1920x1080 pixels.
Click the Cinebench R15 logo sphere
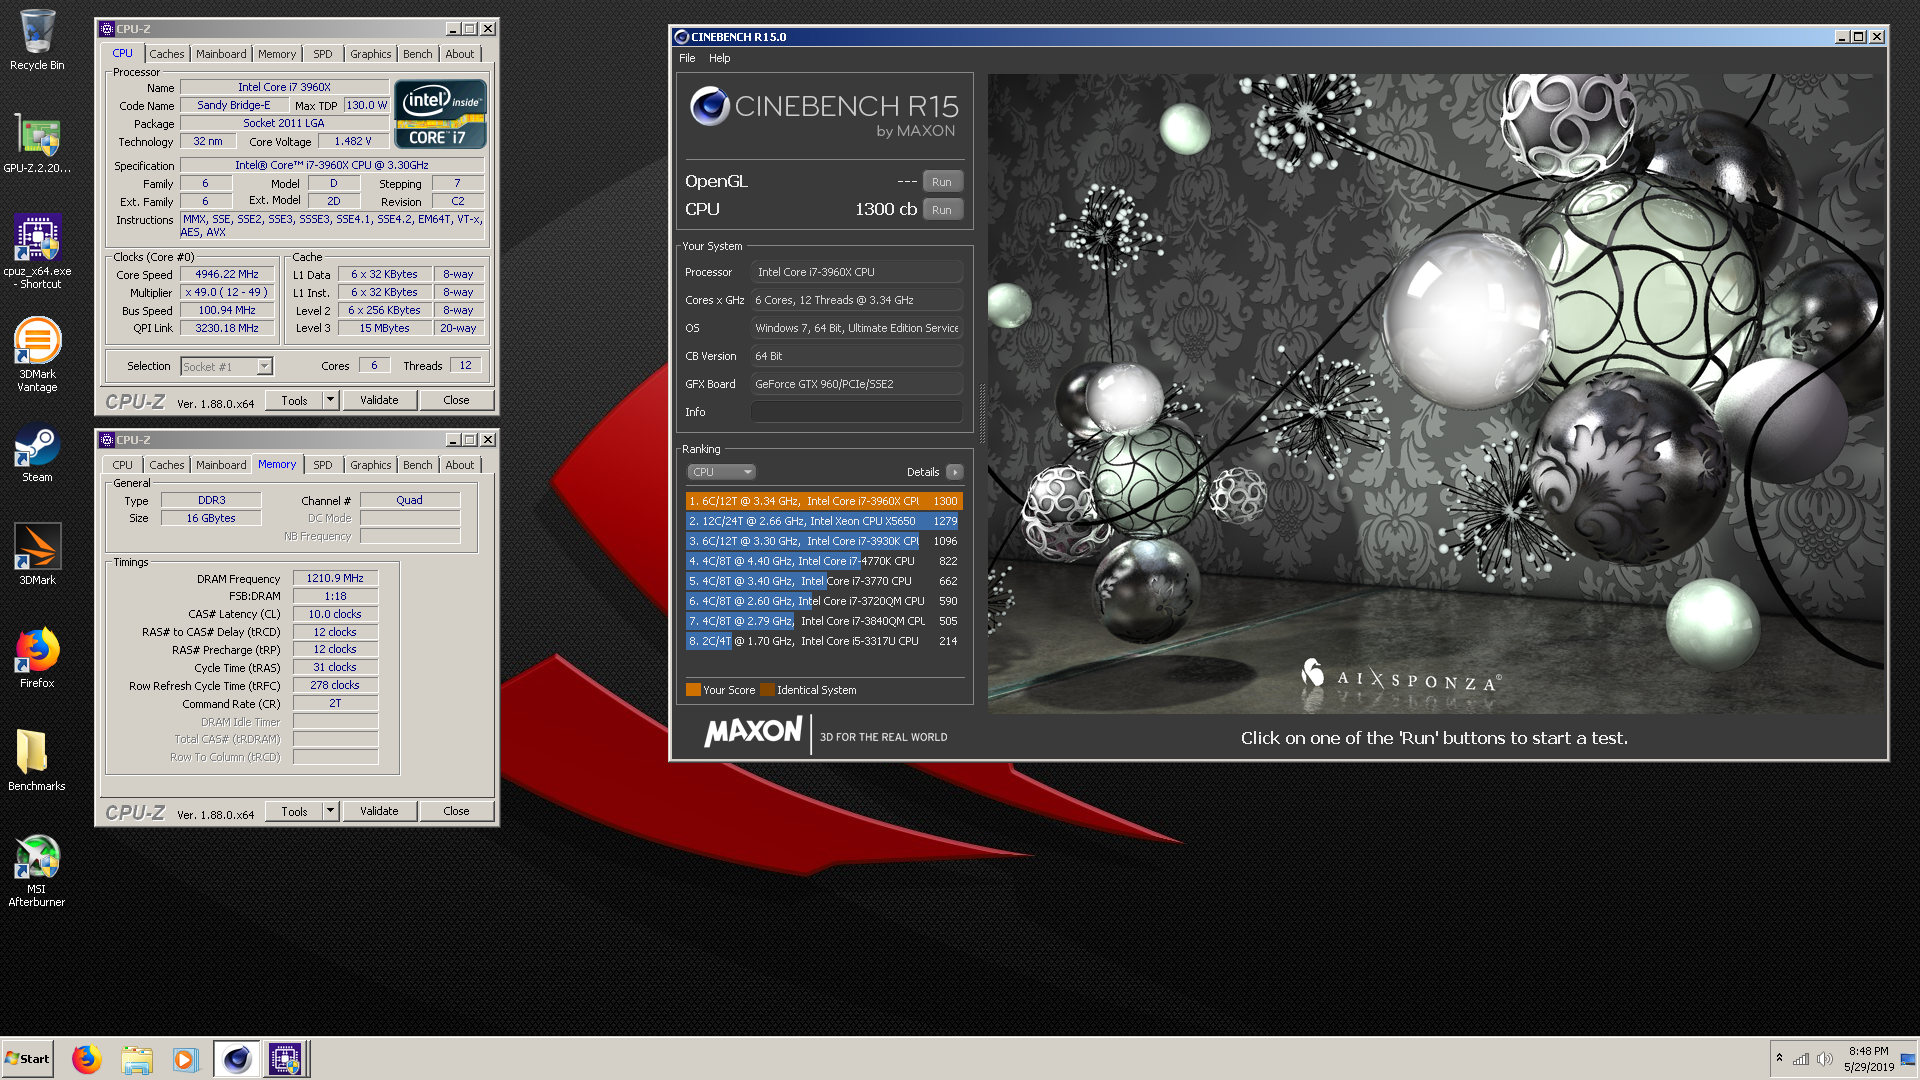point(710,106)
